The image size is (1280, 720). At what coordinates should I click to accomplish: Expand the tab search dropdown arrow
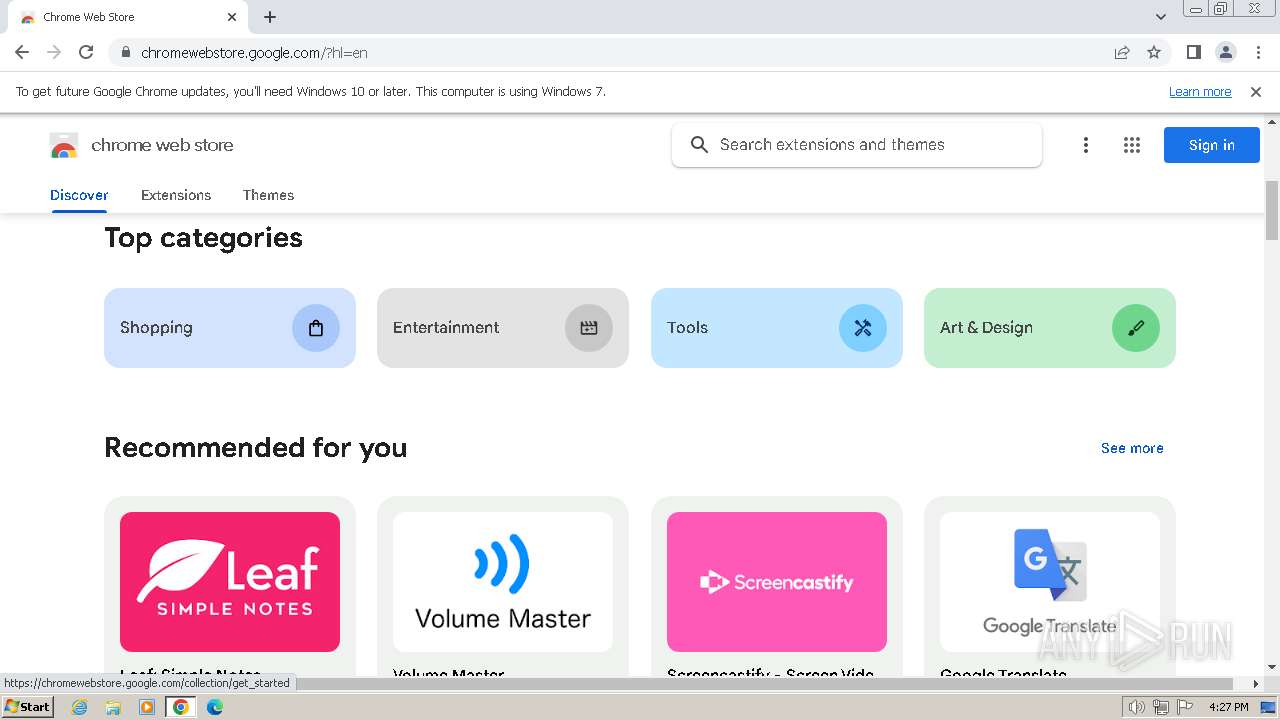point(1161,17)
